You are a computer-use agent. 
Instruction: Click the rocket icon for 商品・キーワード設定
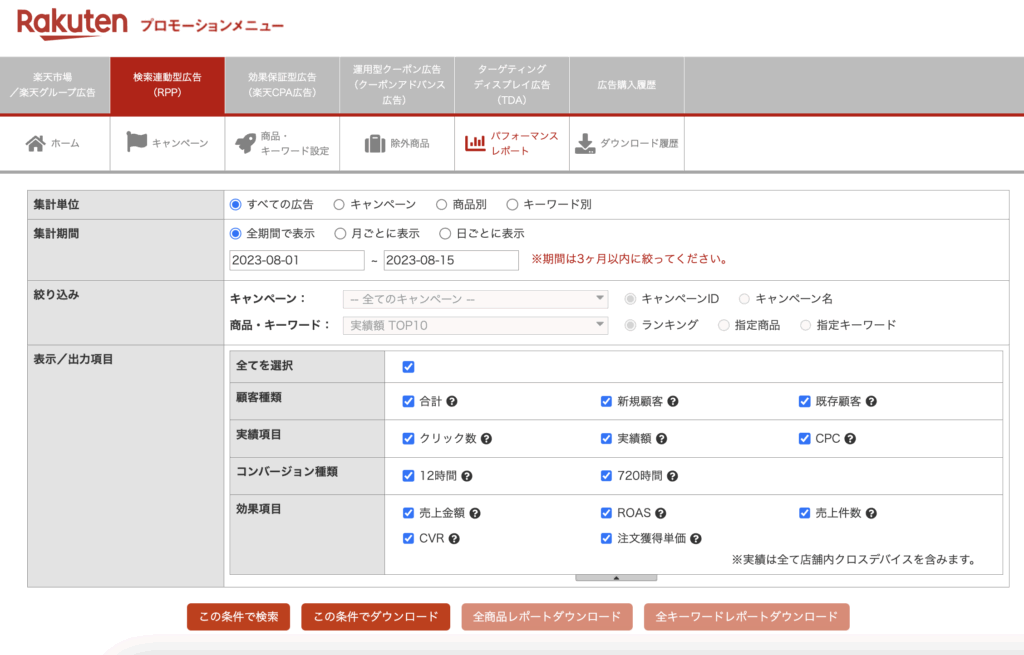246,143
